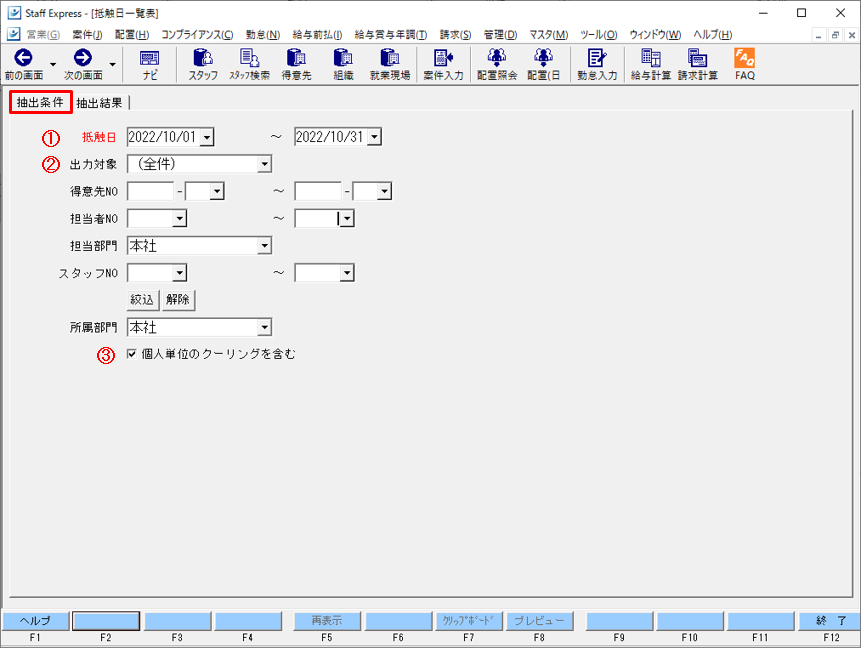
Task: Open the FAQ icon
Action: [x=745, y=64]
